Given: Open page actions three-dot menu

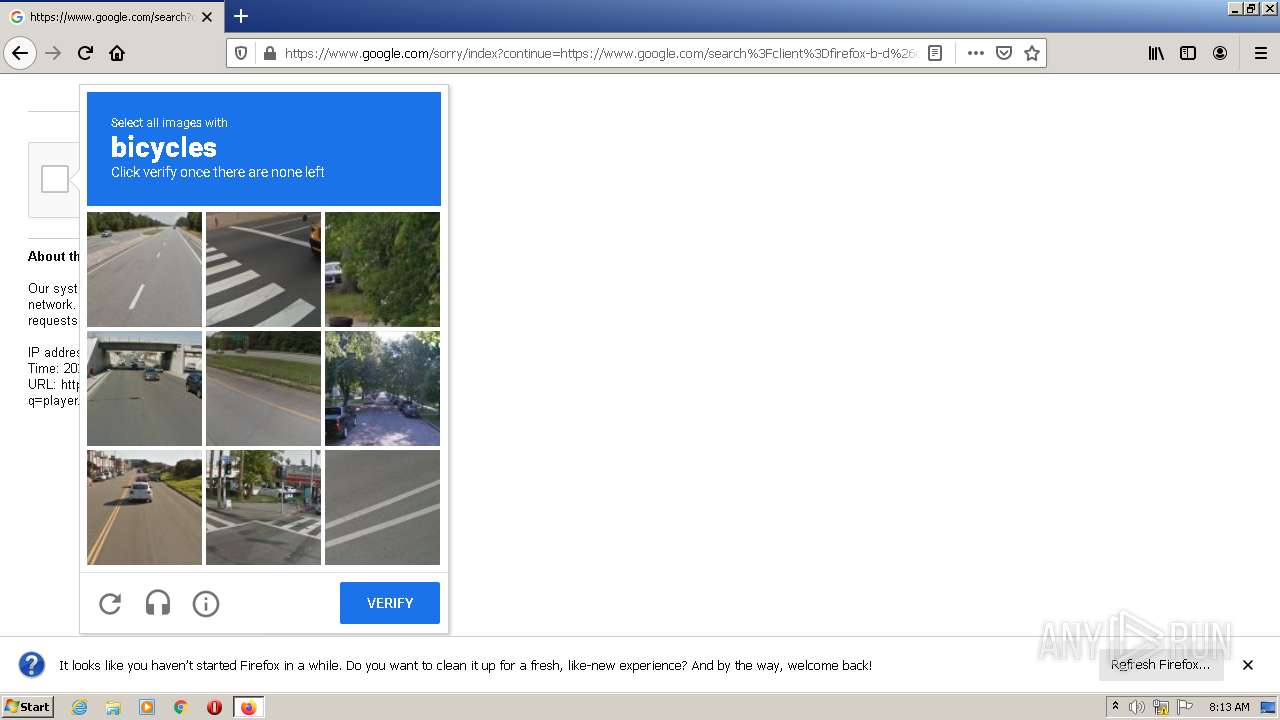Looking at the screenshot, I should (x=976, y=53).
